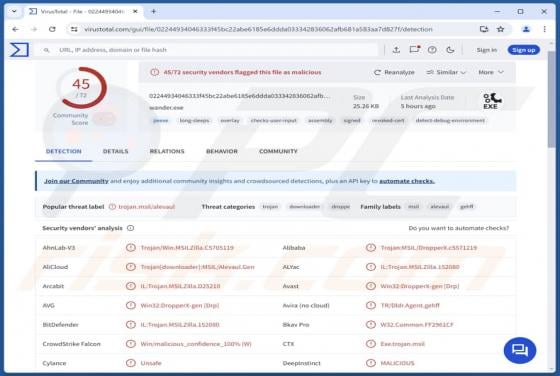Click the Security vendors' analysis info icon
The width and height of the screenshot is (560, 376).
(130, 228)
